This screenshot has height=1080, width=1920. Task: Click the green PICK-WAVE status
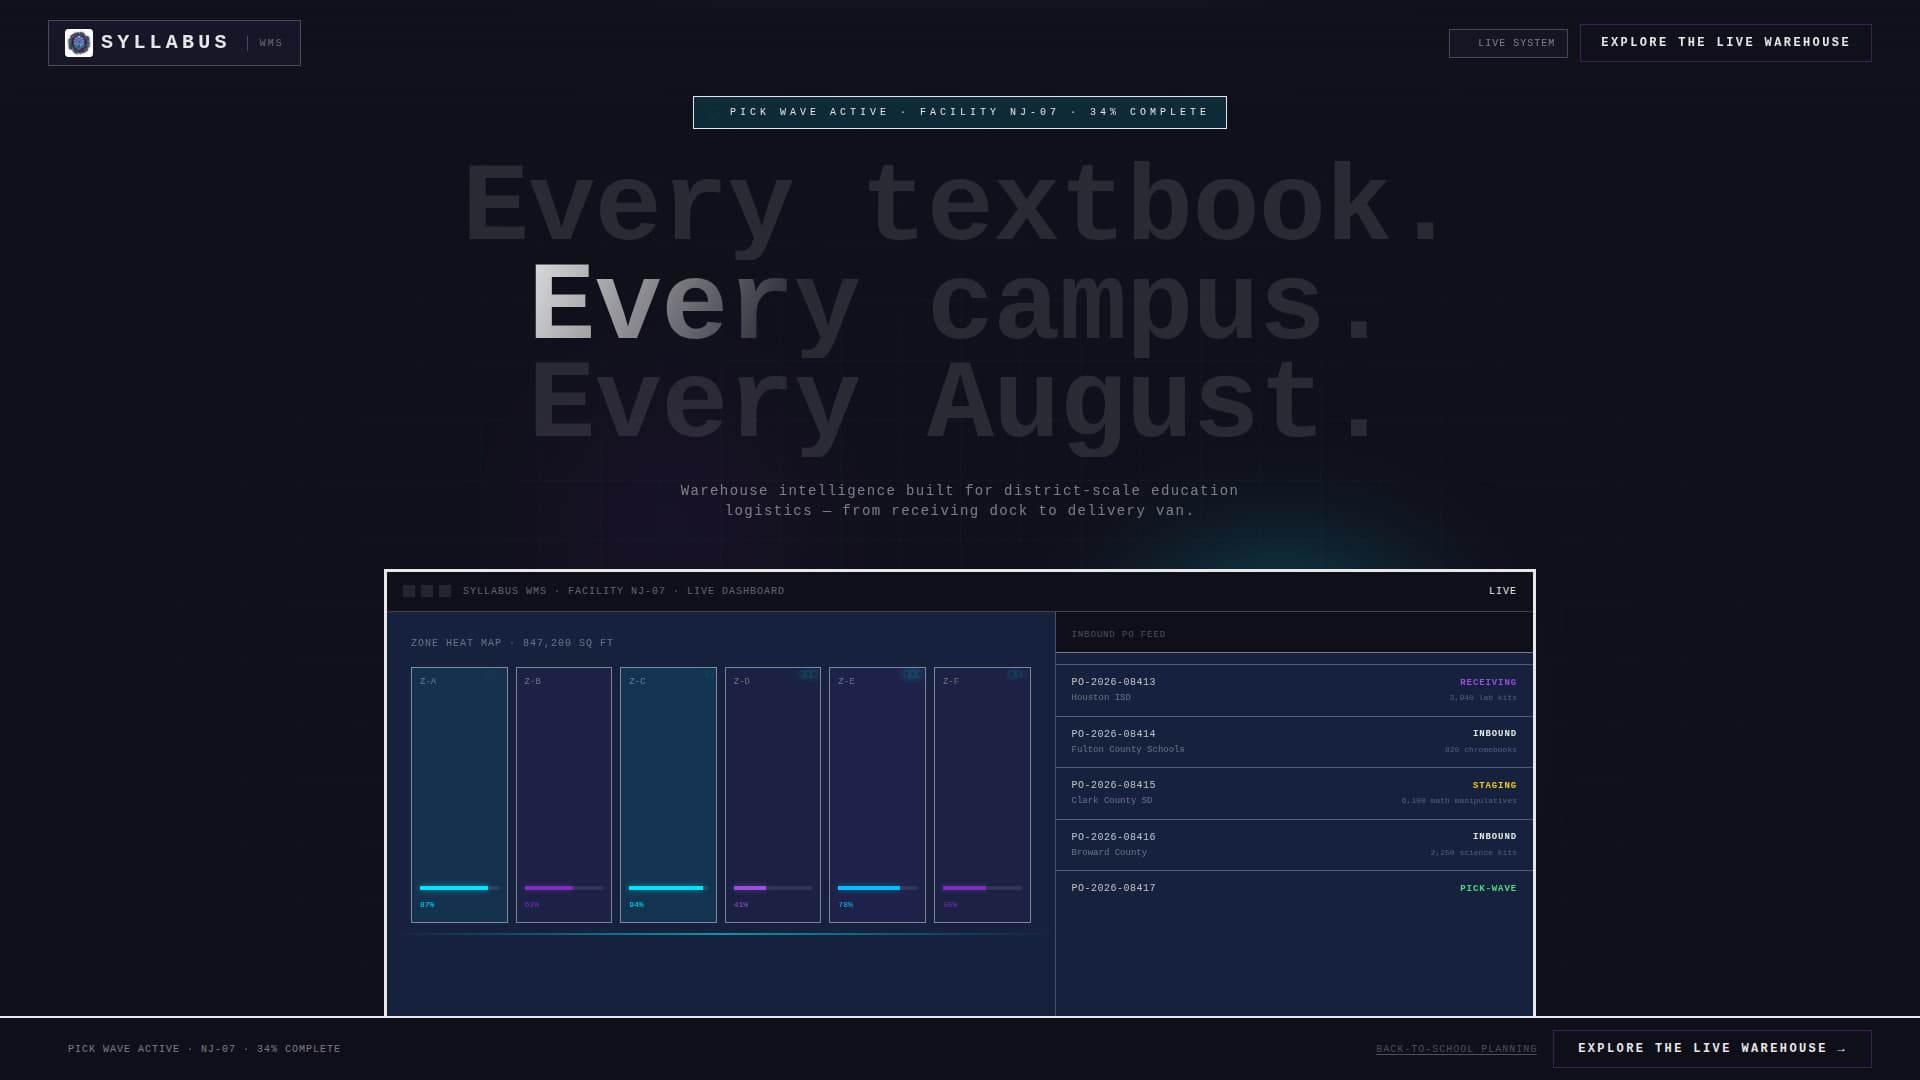1488,888
